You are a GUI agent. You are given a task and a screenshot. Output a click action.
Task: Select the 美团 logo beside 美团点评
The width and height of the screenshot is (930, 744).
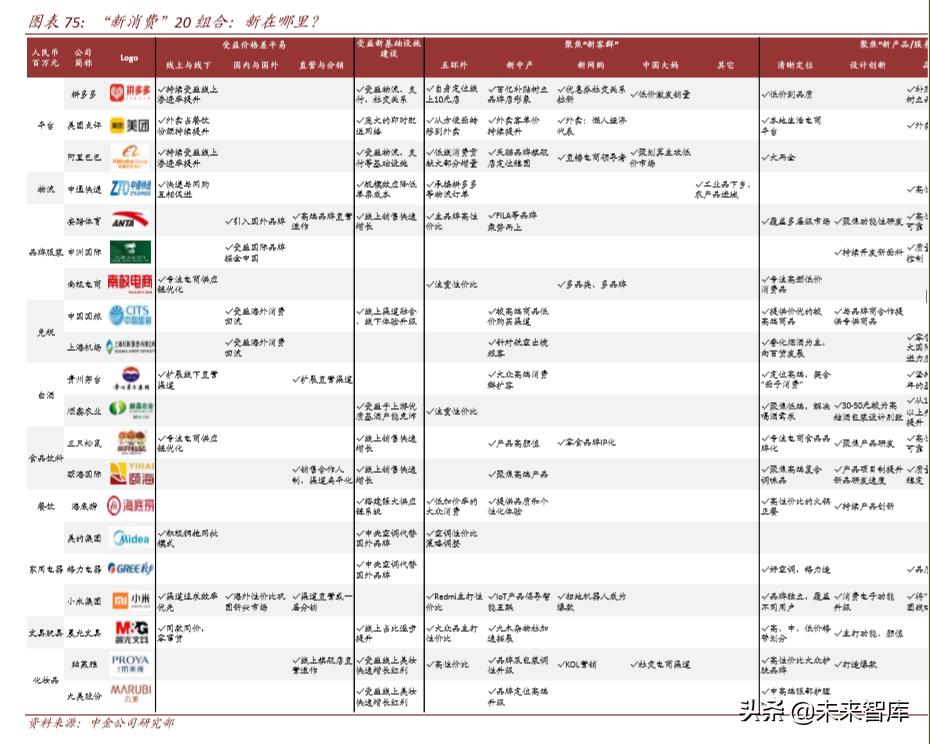pyautogui.click(x=130, y=125)
